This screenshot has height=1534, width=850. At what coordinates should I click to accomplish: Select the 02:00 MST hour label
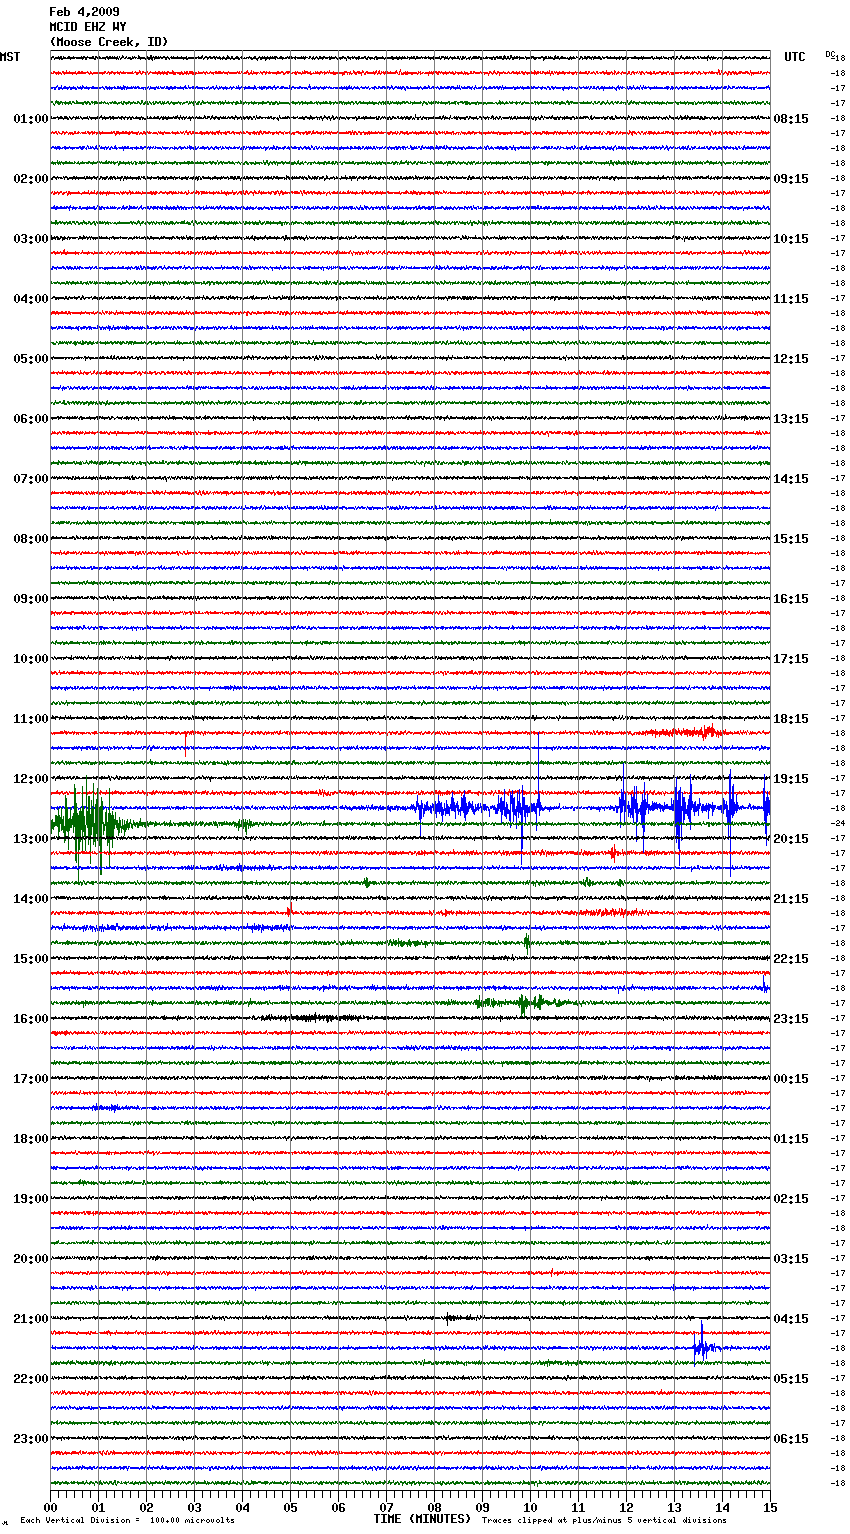(x=30, y=179)
